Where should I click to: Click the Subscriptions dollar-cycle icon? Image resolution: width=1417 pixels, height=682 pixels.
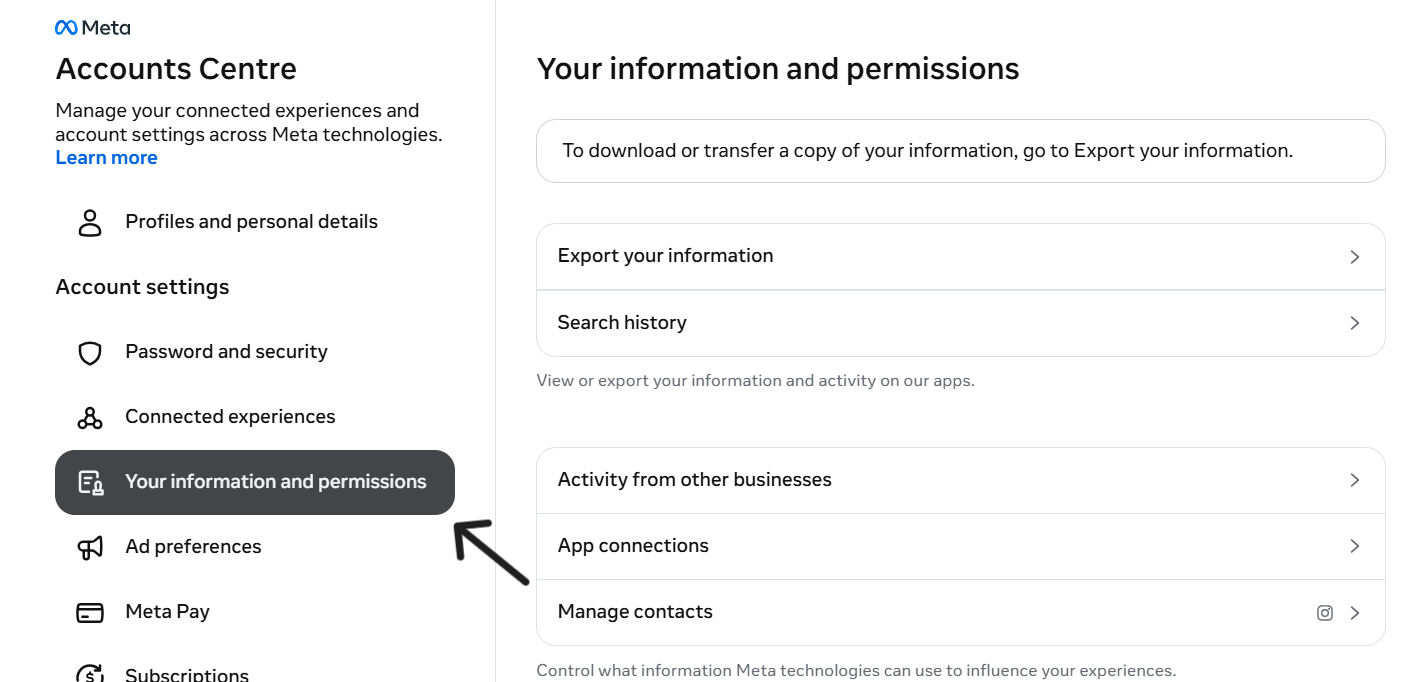pyautogui.click(x=90, y=674)
